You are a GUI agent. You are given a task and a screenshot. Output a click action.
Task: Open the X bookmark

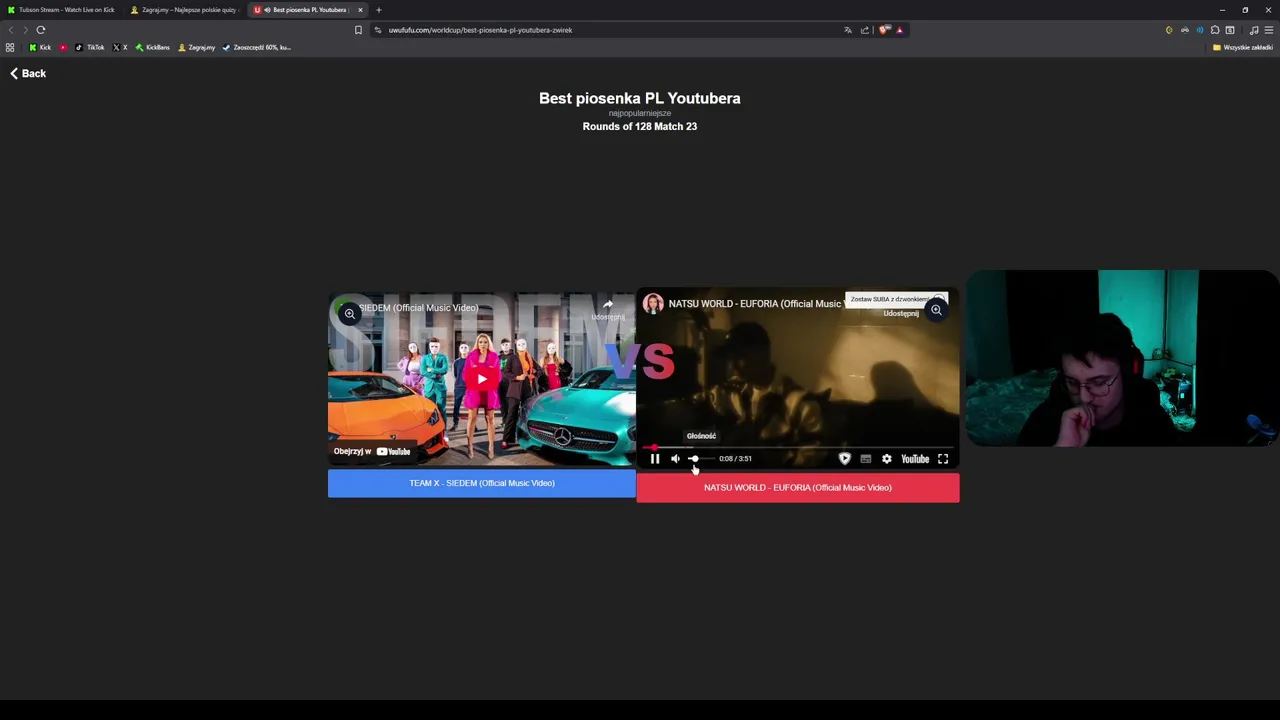tap(120, 47)
